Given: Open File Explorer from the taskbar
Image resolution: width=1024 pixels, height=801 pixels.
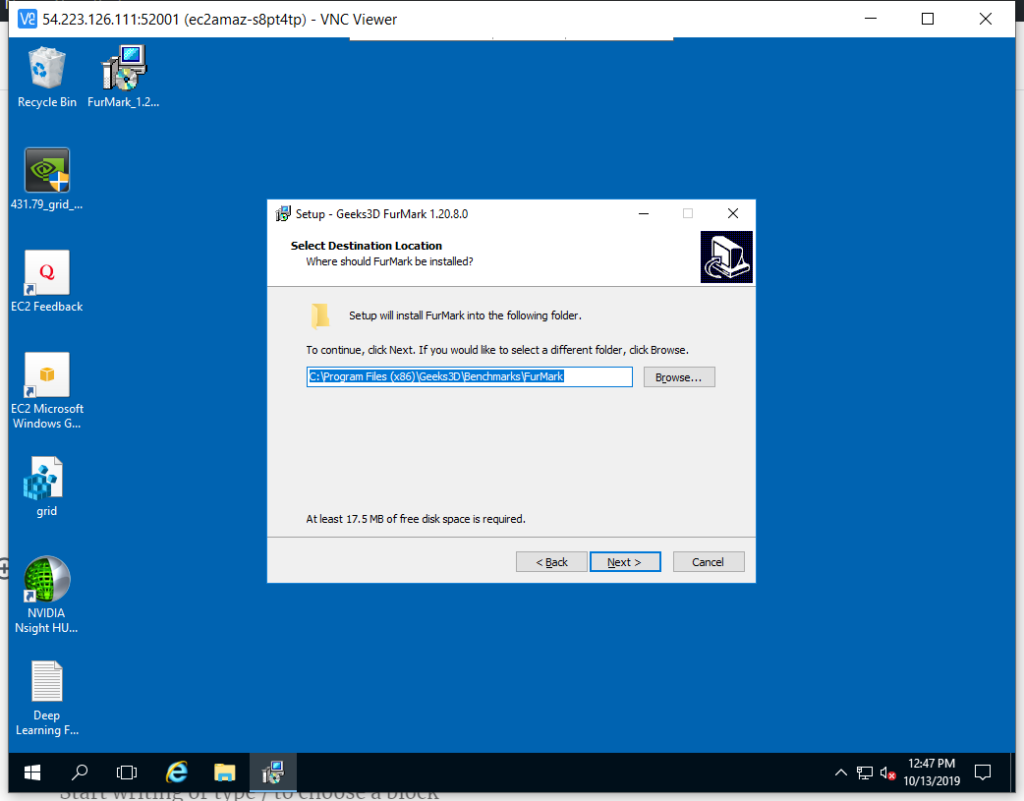Looking at the screenshot, I should click(x=225, y=773).
